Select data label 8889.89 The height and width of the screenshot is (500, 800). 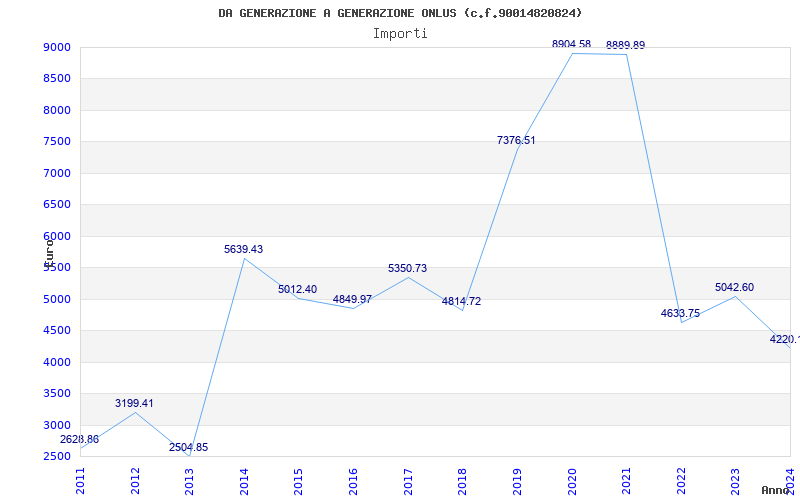tap(626, 45)
